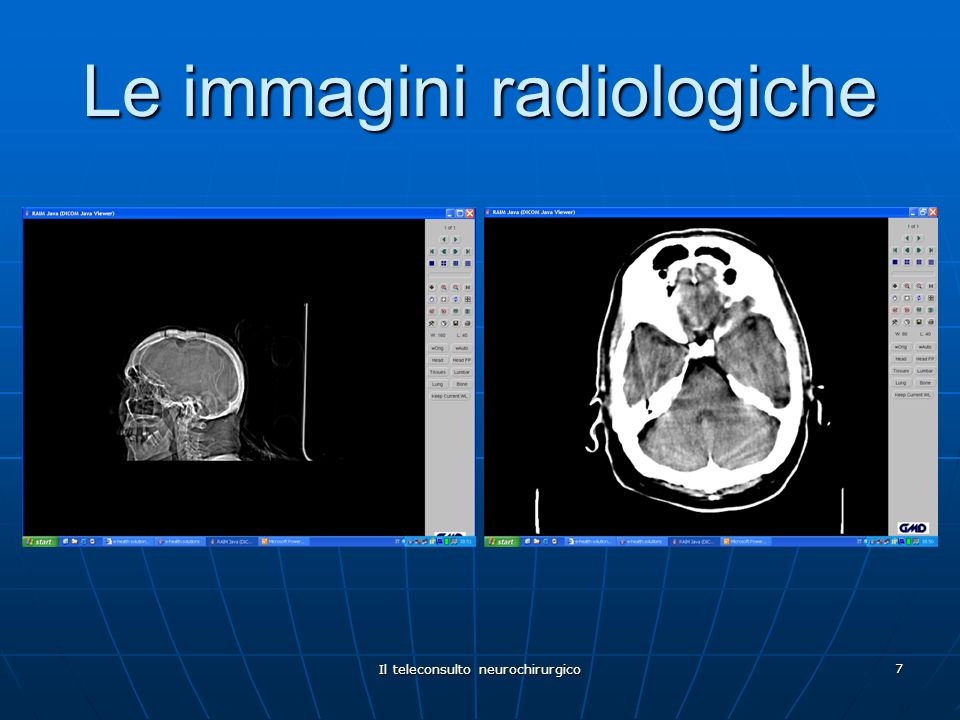Image resolution: width=960 pixels, height=720 pixels.
Task: Apply Lung preset in right viewer
Action: (x=901, y=383)
